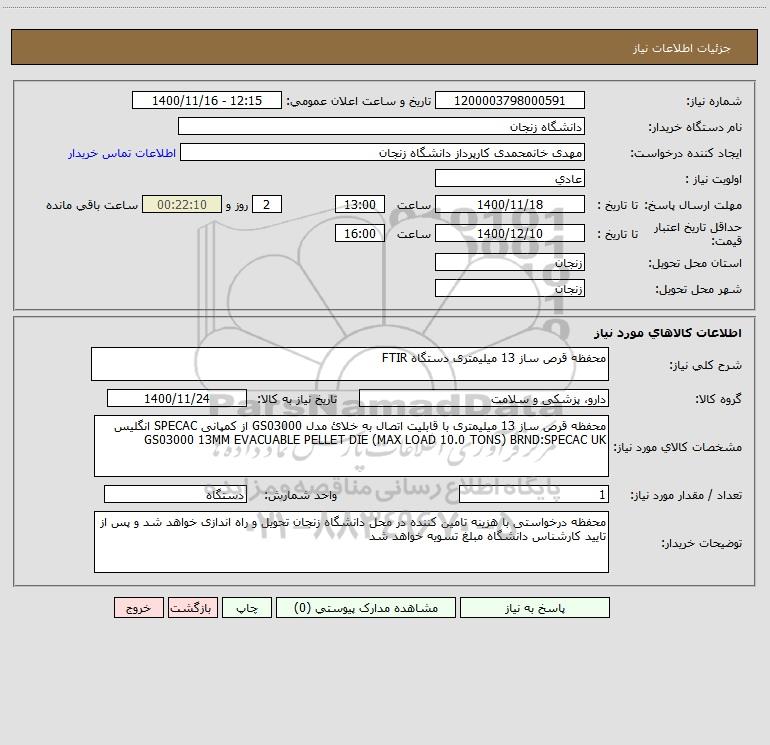Click delivery city field زنجان
The width and height of the screenshot is (770, 745).
(x=510, y=288)
